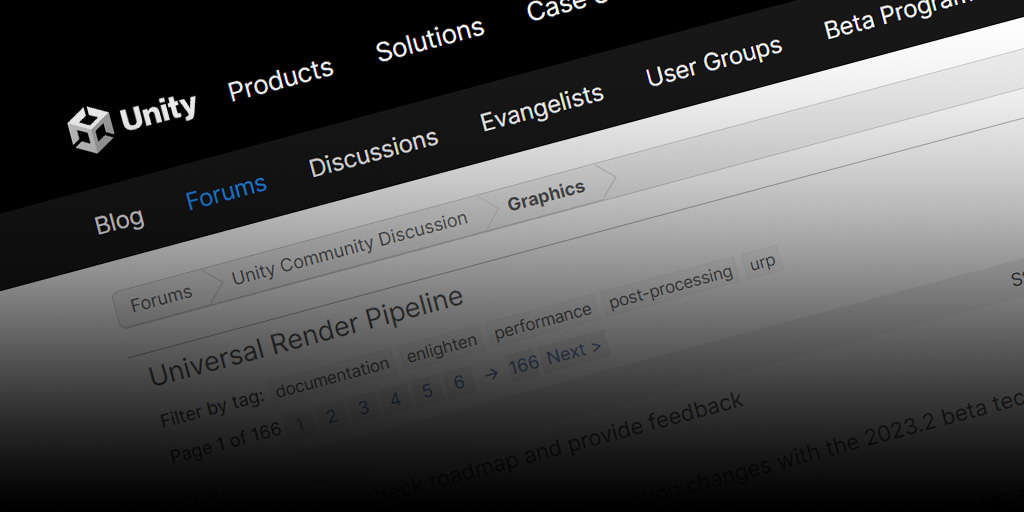Select the Forums tab

click(226, 191)
